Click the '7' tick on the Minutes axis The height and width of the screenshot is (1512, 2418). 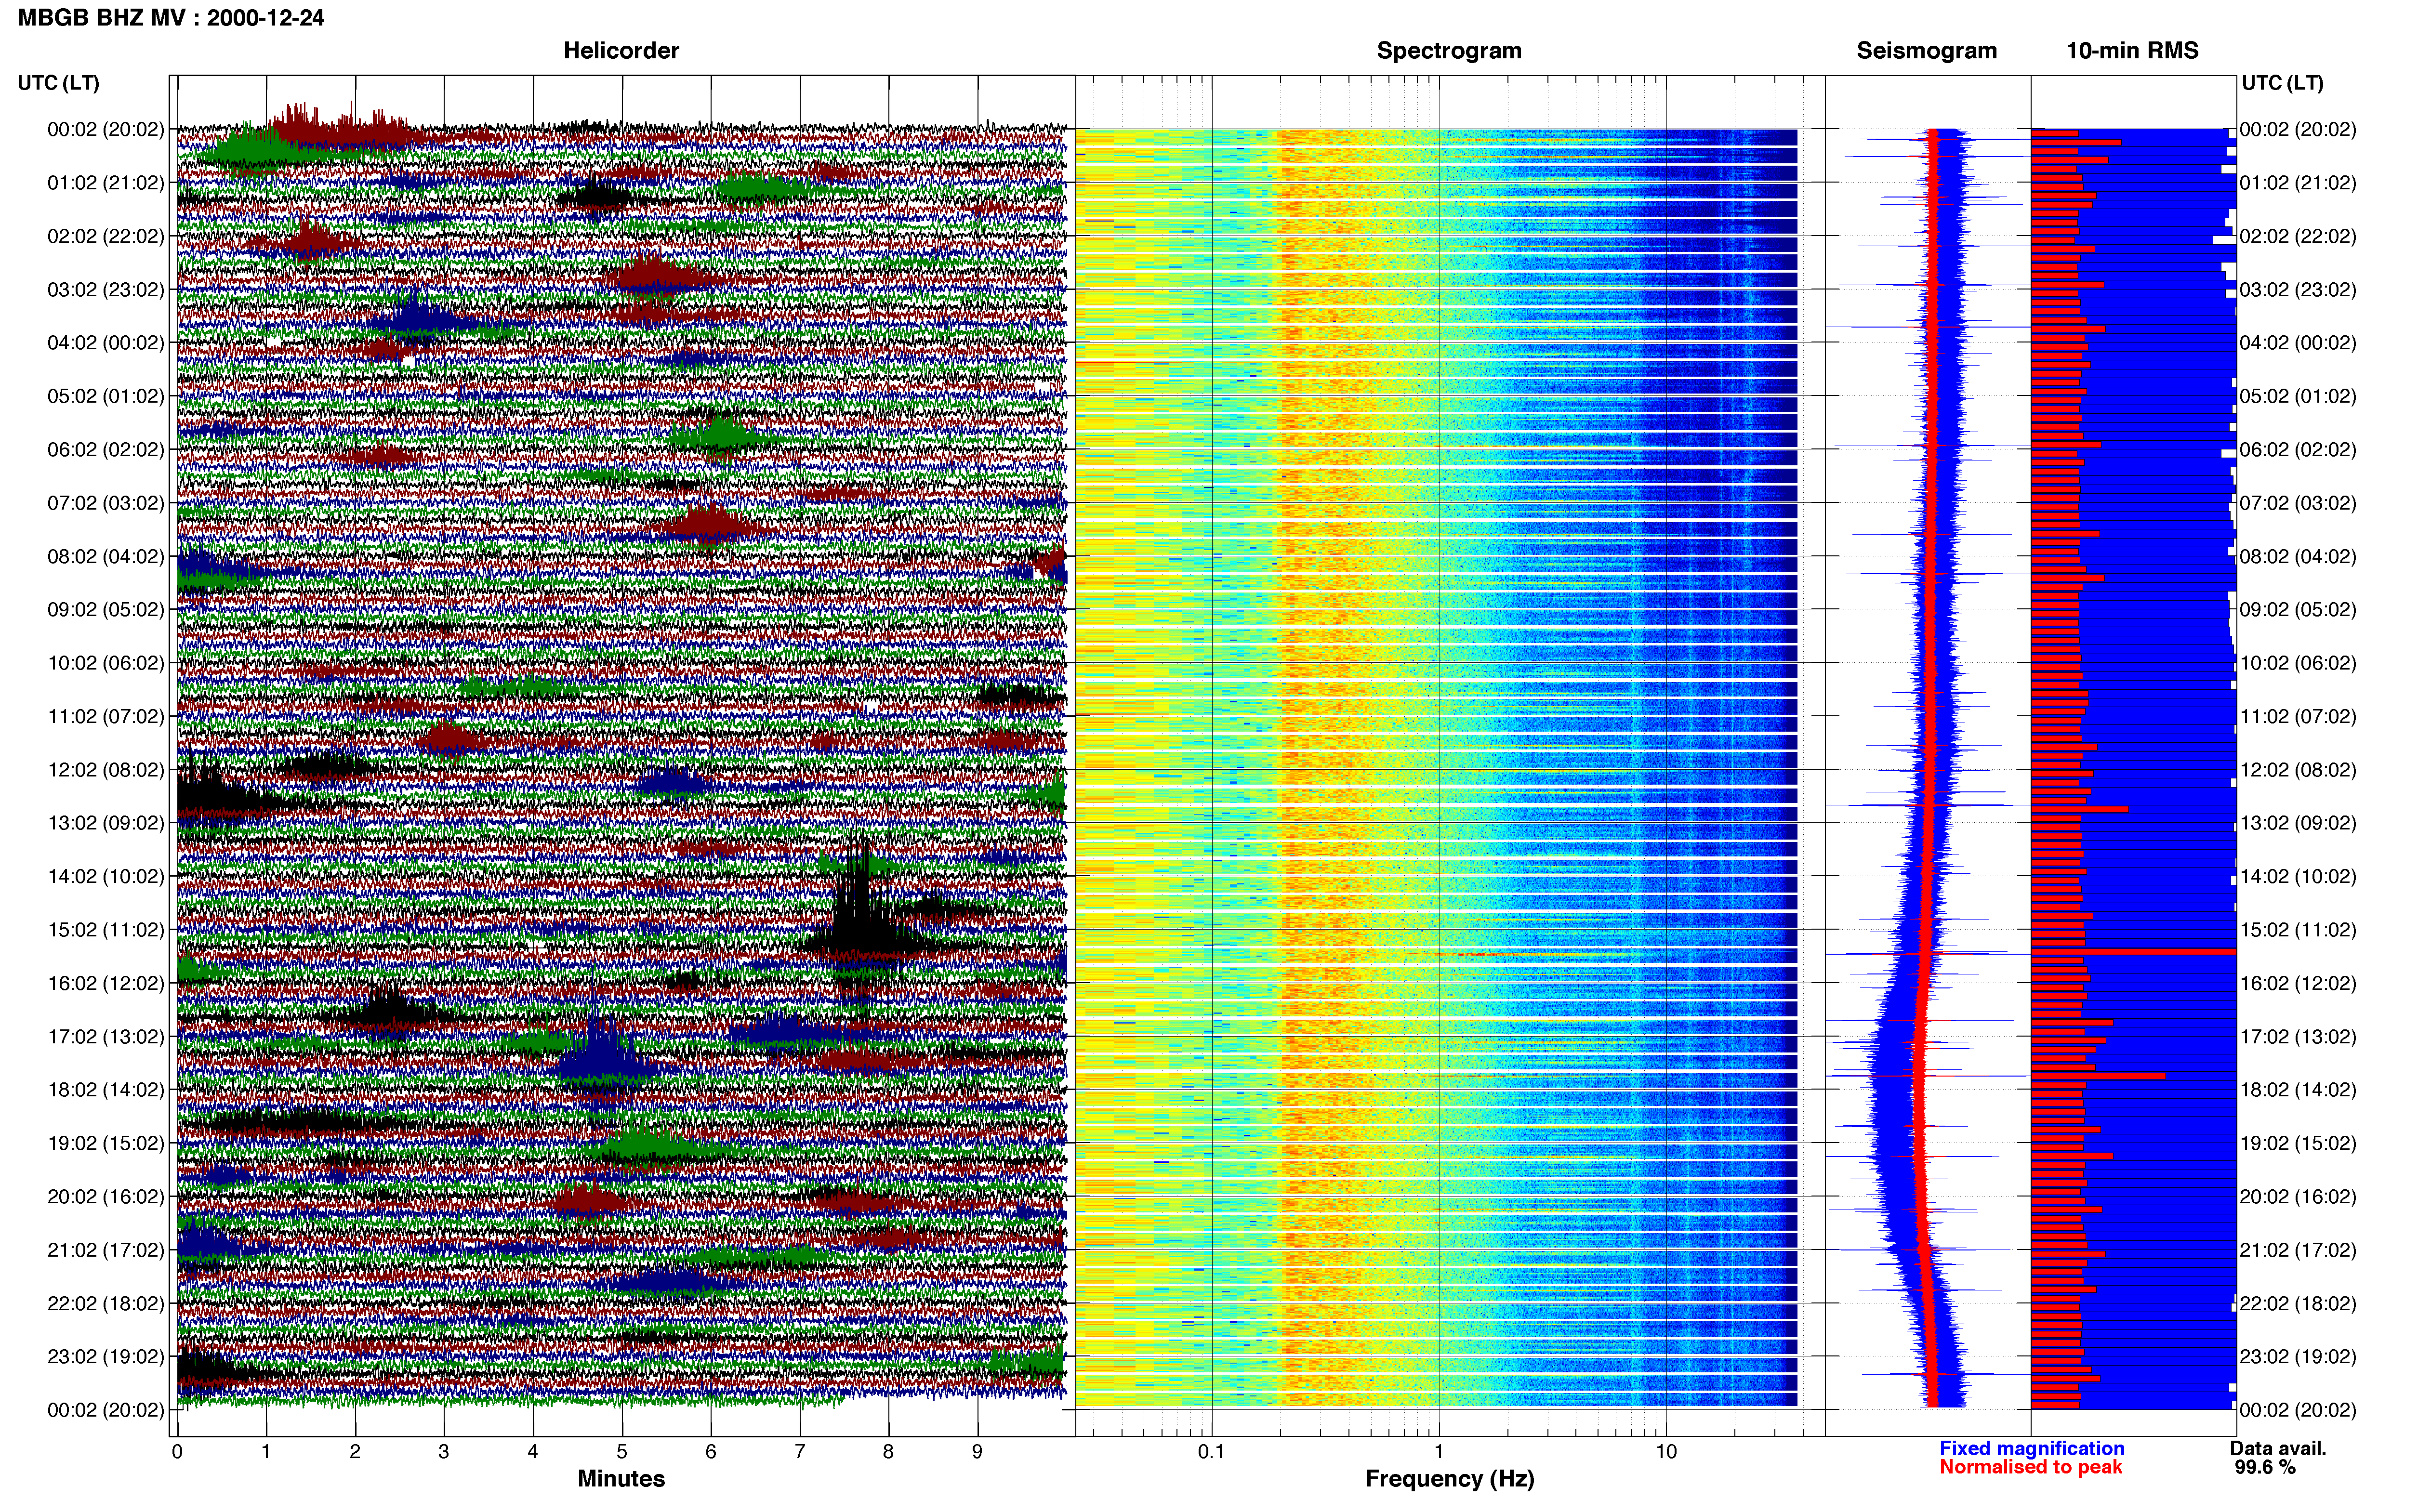tap(800, 1451)
